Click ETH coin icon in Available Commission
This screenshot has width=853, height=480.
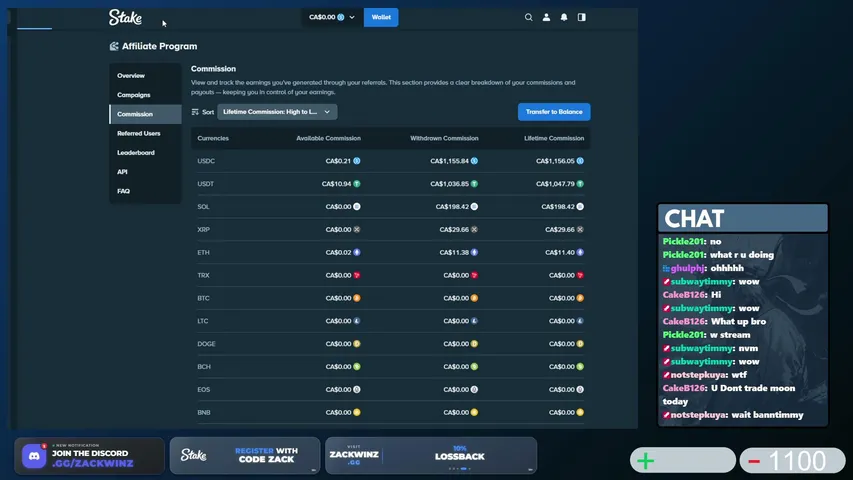click(x=357, y=253)
